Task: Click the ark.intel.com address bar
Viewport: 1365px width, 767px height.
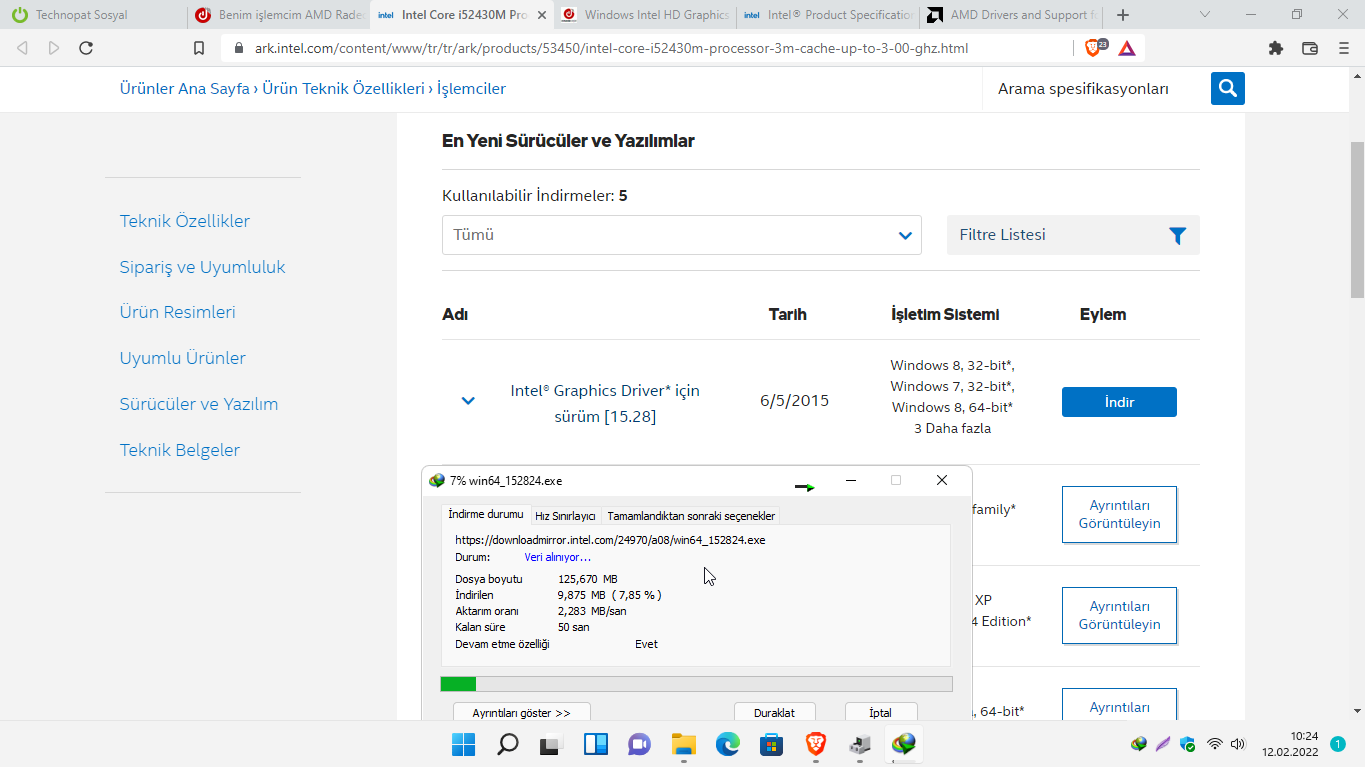Action: [647, 48]
